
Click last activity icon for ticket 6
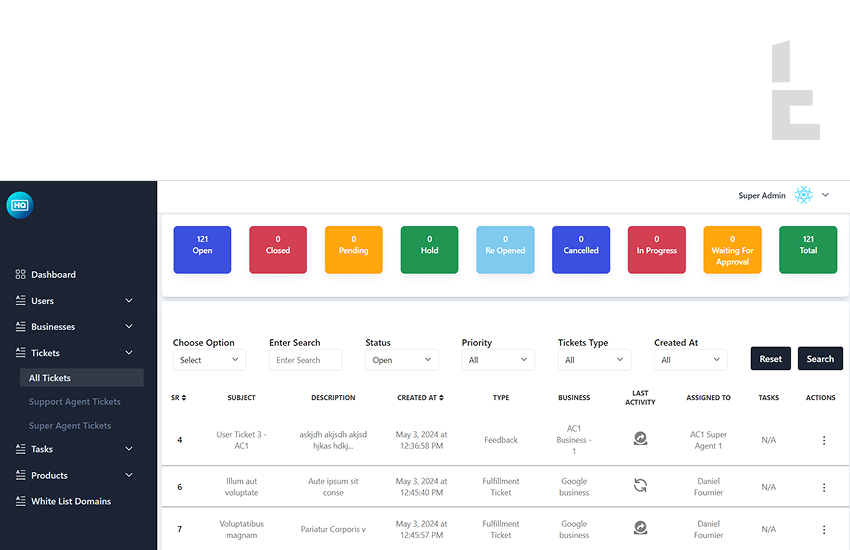640,486
